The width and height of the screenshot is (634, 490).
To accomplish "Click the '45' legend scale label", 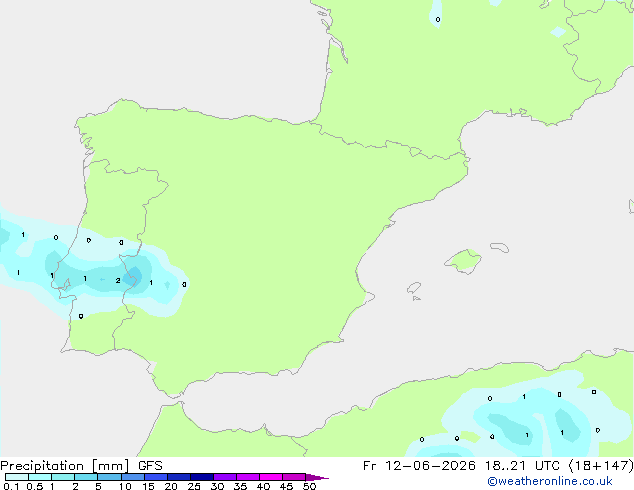I will tap(286, 486).
